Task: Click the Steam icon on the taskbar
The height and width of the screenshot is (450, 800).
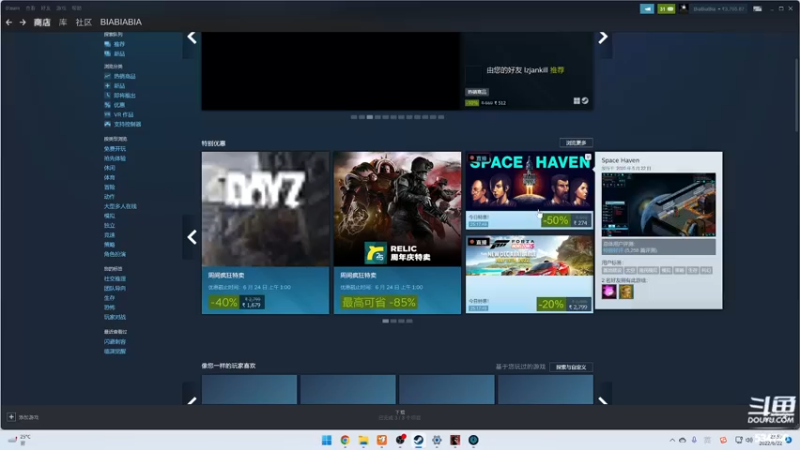Action: [x=418, y=440]
